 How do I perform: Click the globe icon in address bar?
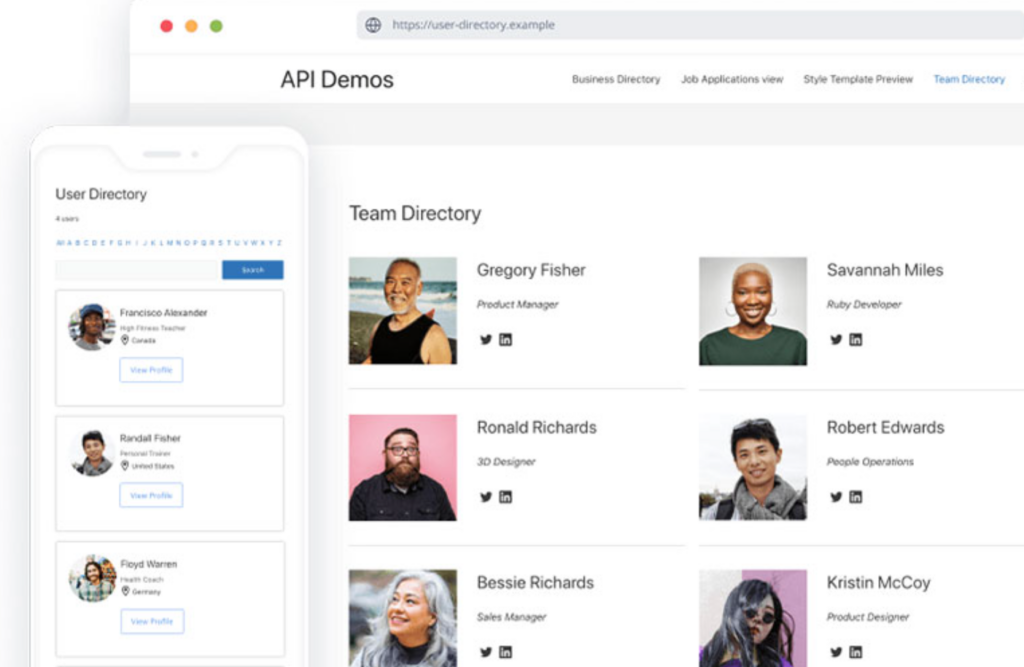373,25
